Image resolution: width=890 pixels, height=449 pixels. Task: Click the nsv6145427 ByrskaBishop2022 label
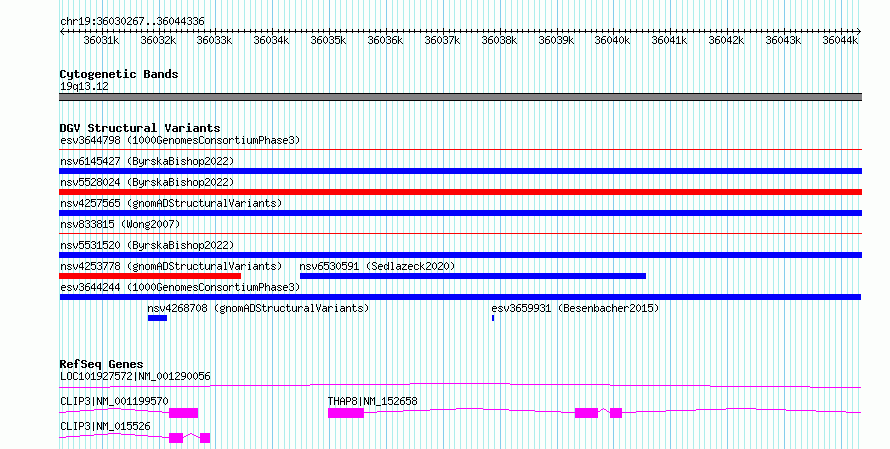147,161
